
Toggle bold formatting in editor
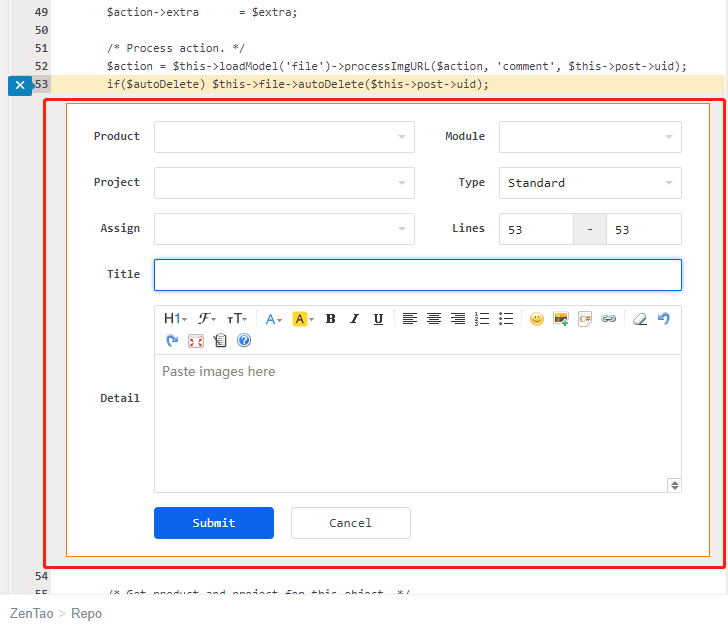[x=331, y=319]
